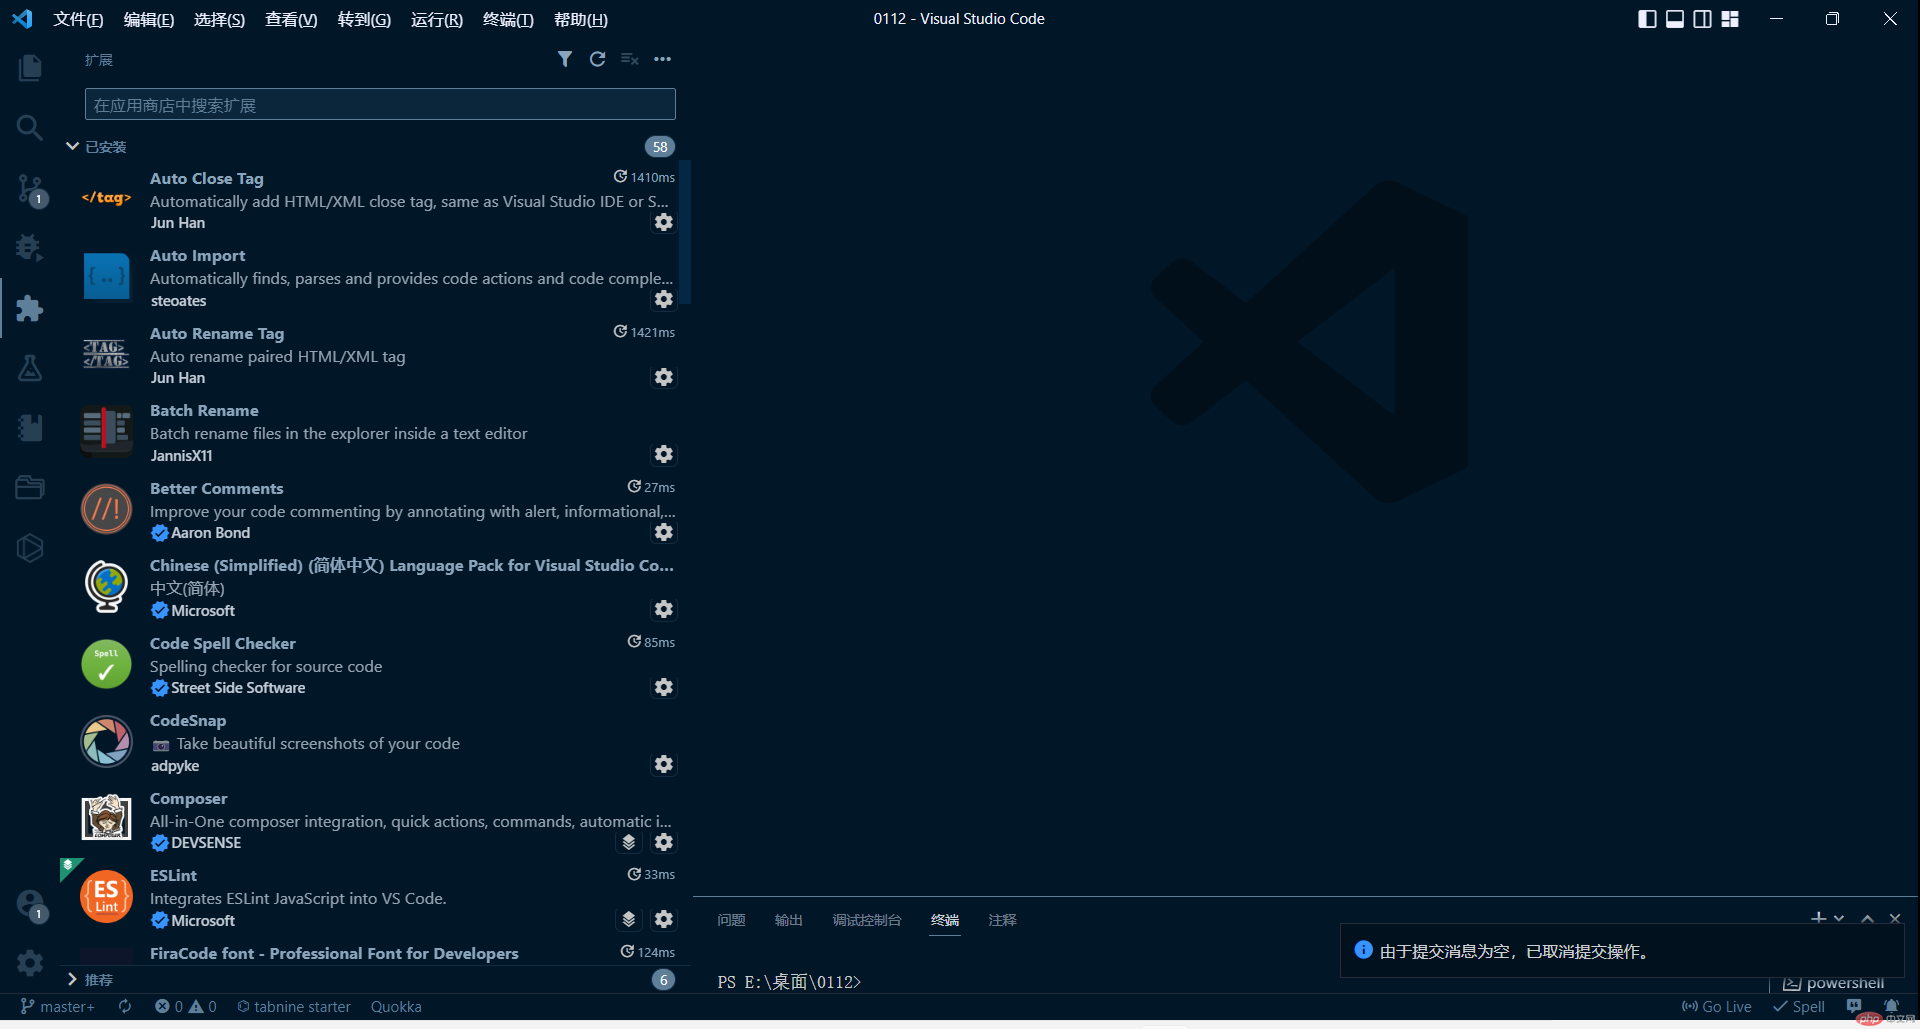Click sync changes icon in status bar
The height and width of the screenshot is (1029, 1920).
(x=125, y=1007)
